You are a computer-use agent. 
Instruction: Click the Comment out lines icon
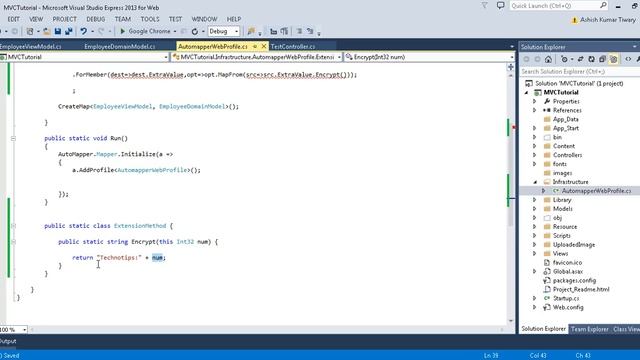[299, 31]
